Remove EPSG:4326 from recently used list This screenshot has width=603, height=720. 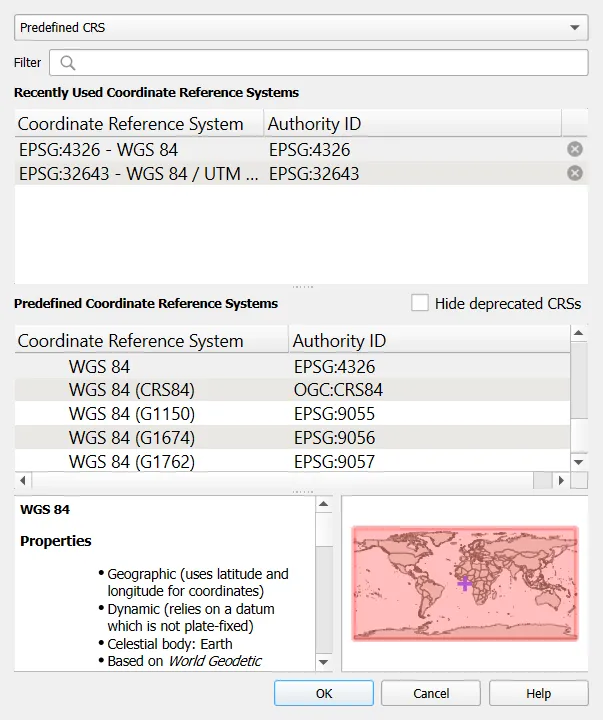575,149
